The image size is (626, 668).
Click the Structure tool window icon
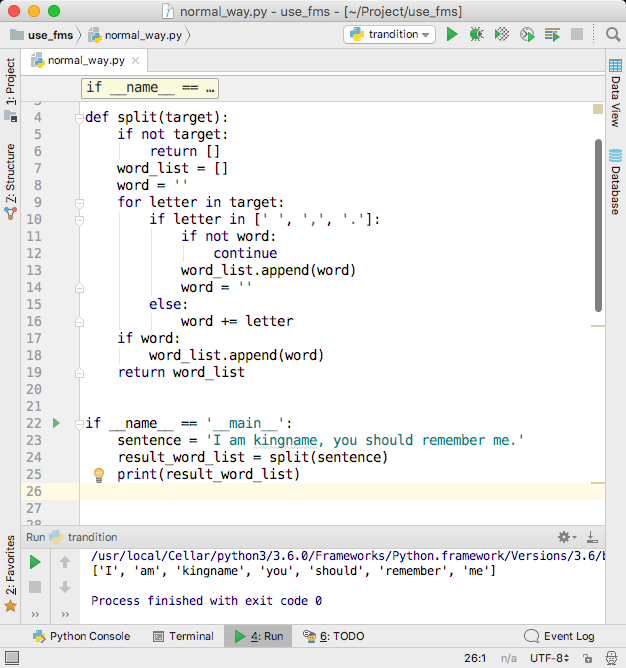click(x=11, y=213)
